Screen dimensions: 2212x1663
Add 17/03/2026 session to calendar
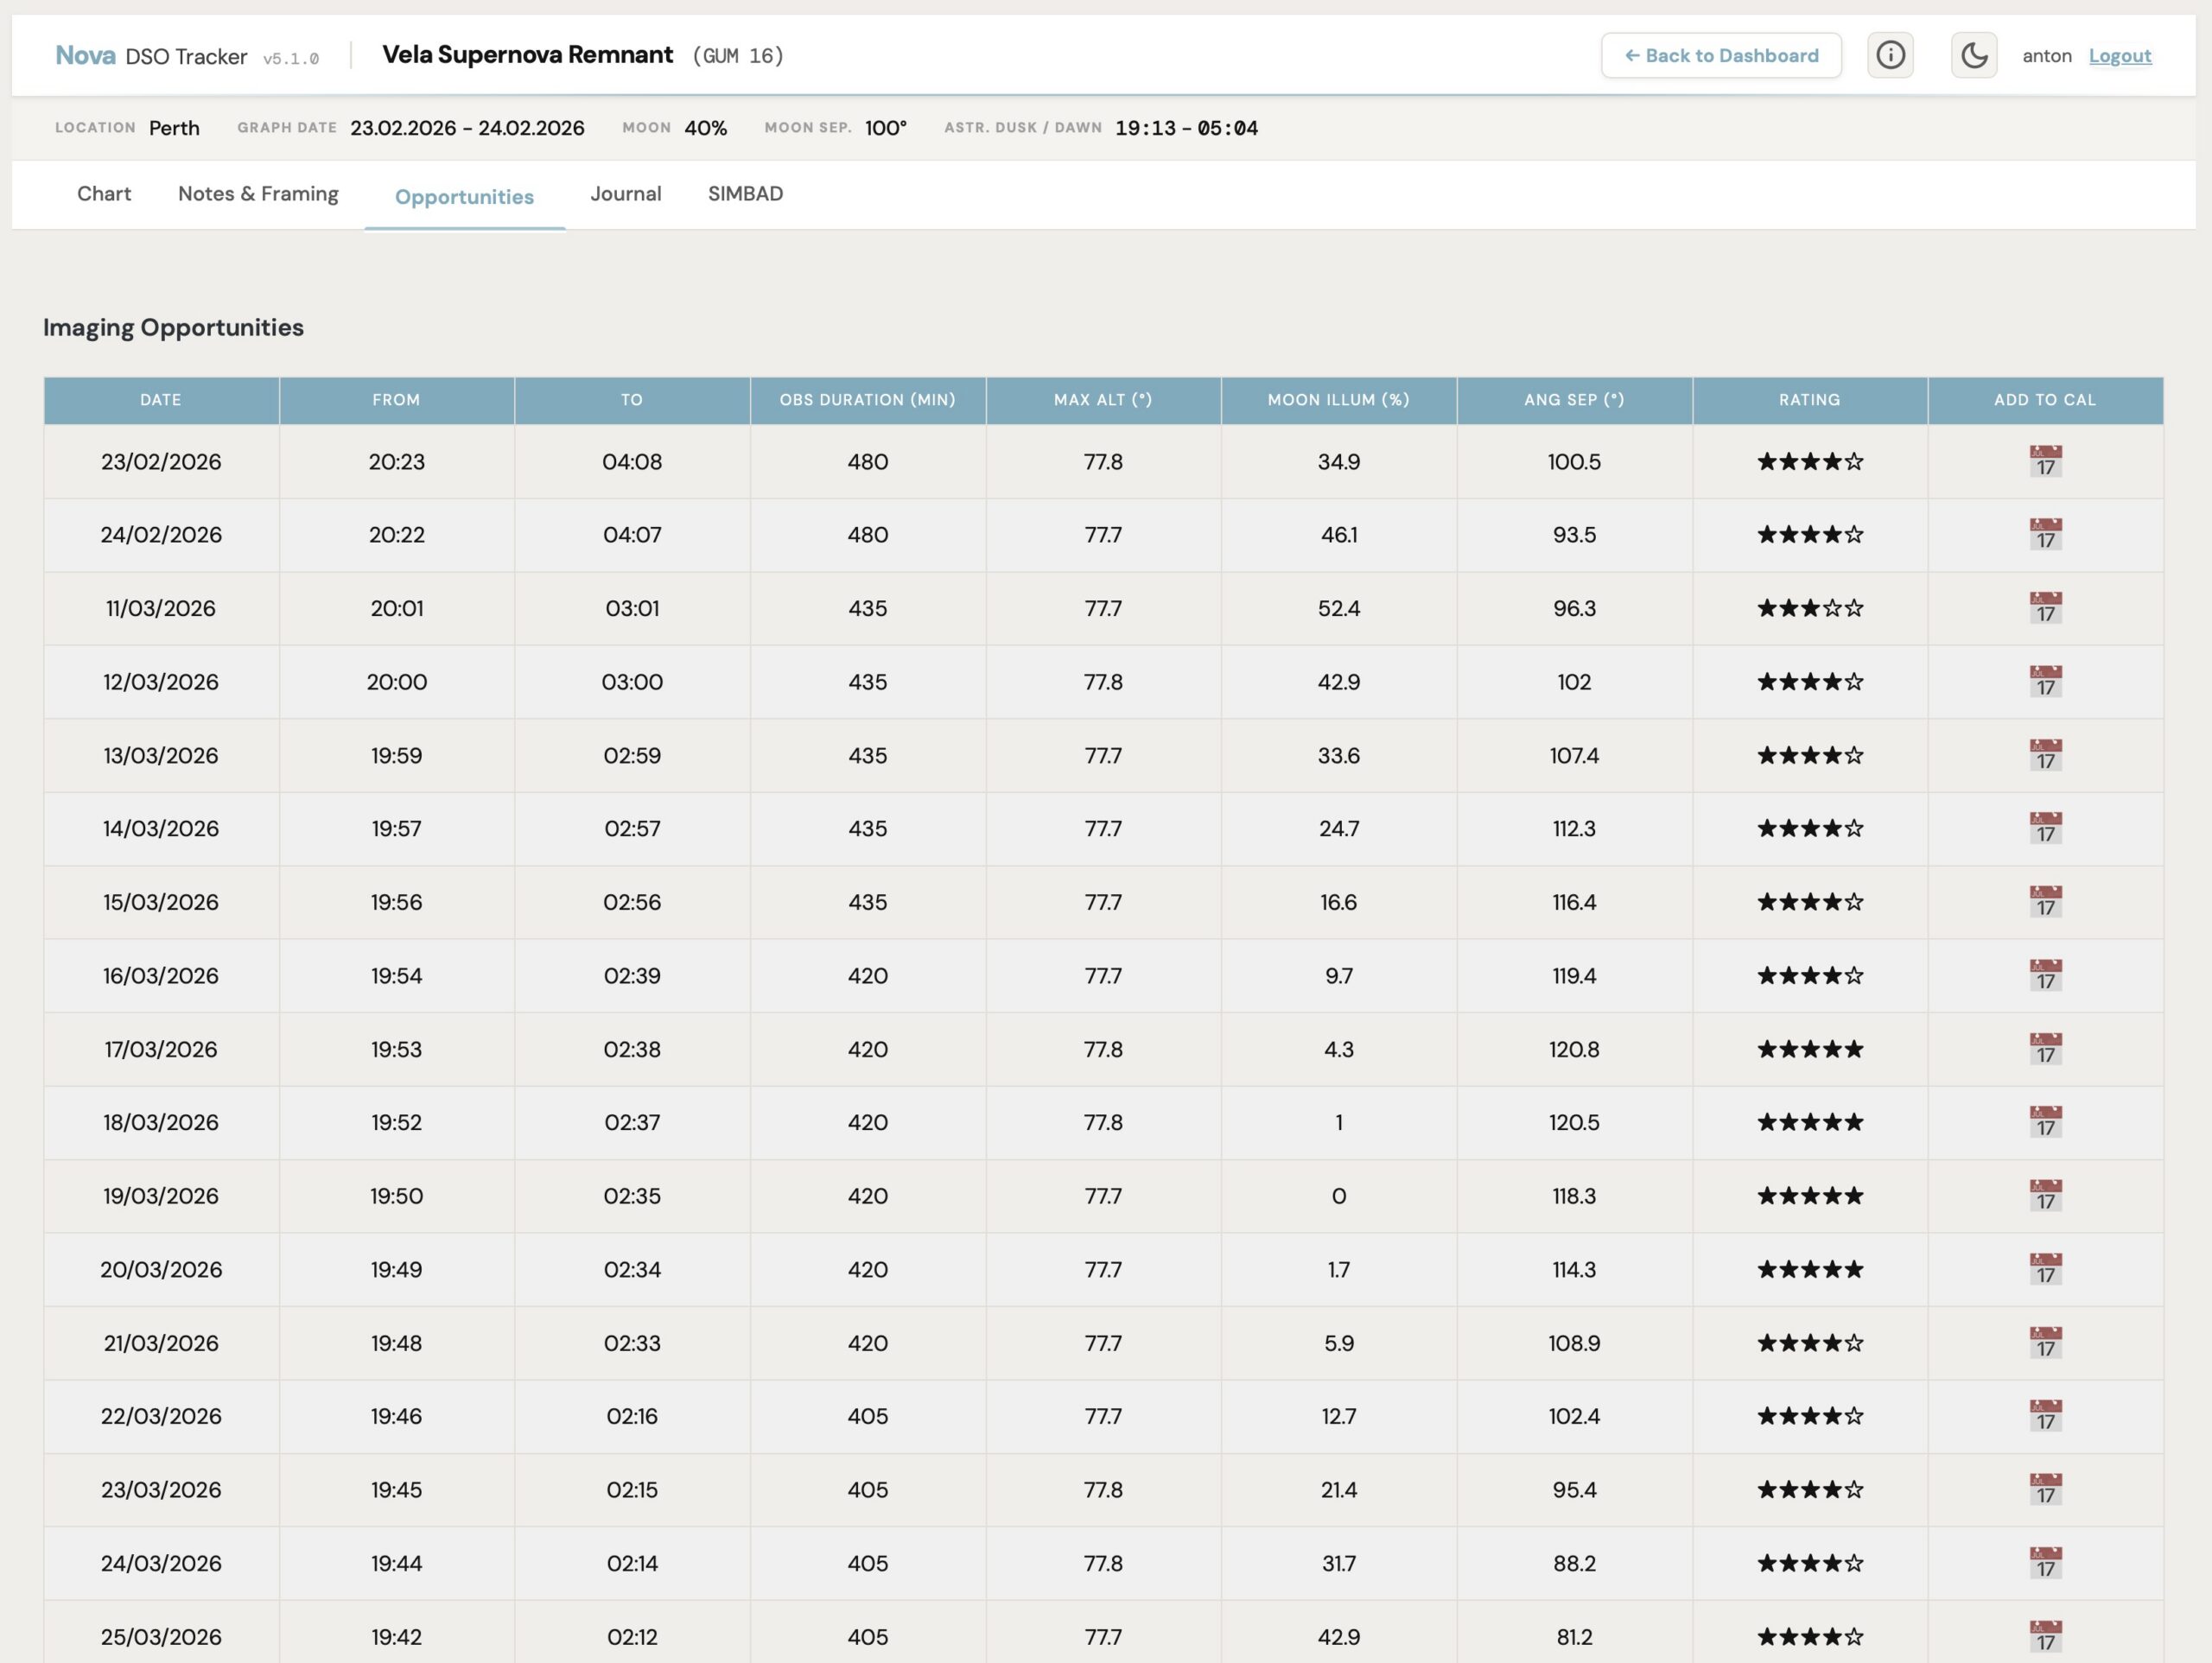(x=2045, y=1049)
